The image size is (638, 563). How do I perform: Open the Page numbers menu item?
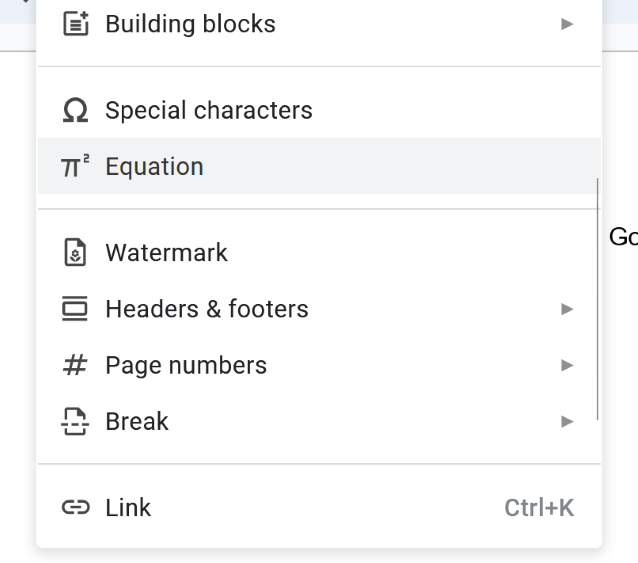186,365
